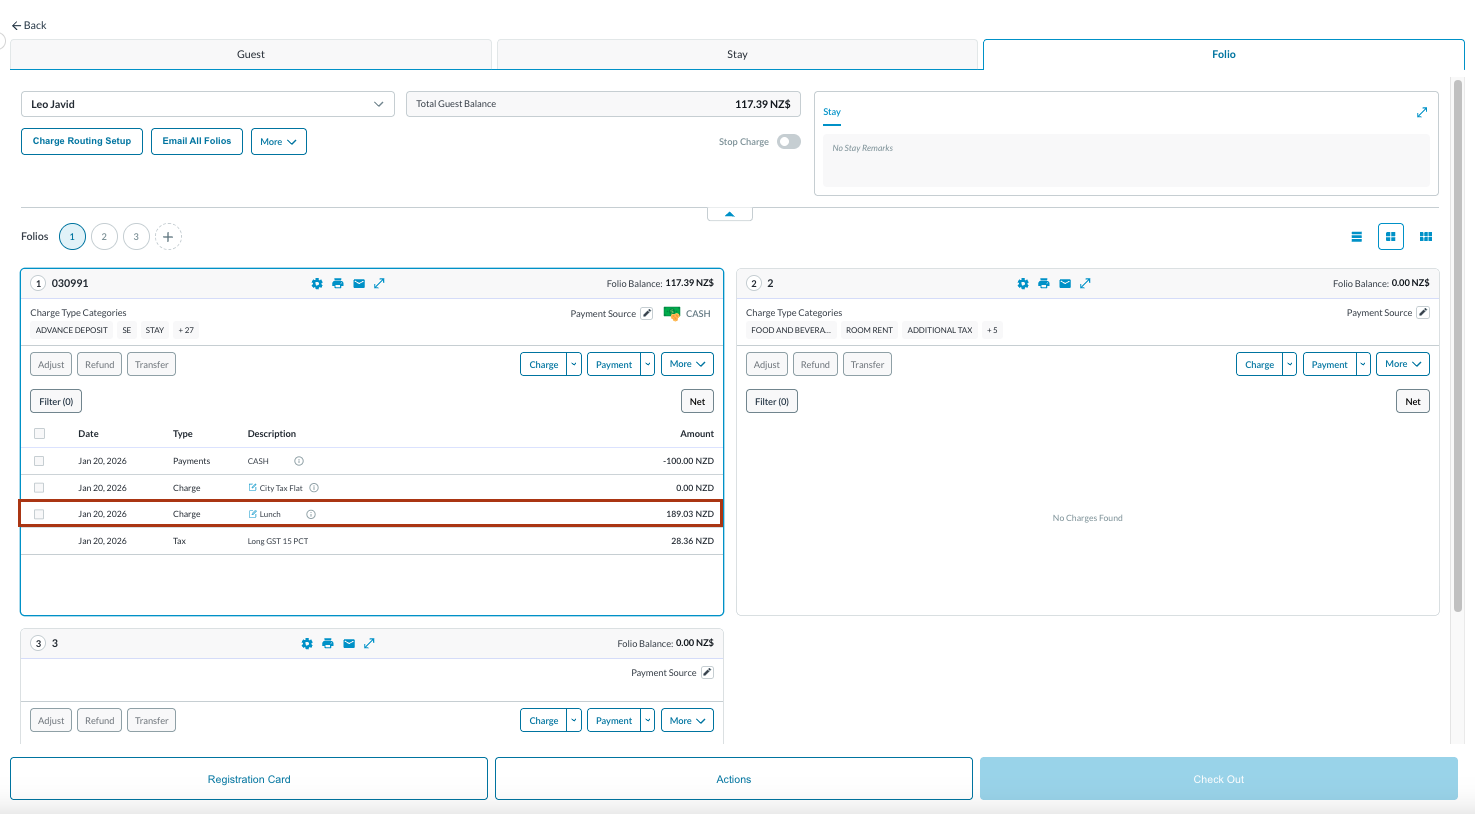Screen dimensions: 1475x814
Task: Select all rows with header checkbox
Action: click(39, 434)
